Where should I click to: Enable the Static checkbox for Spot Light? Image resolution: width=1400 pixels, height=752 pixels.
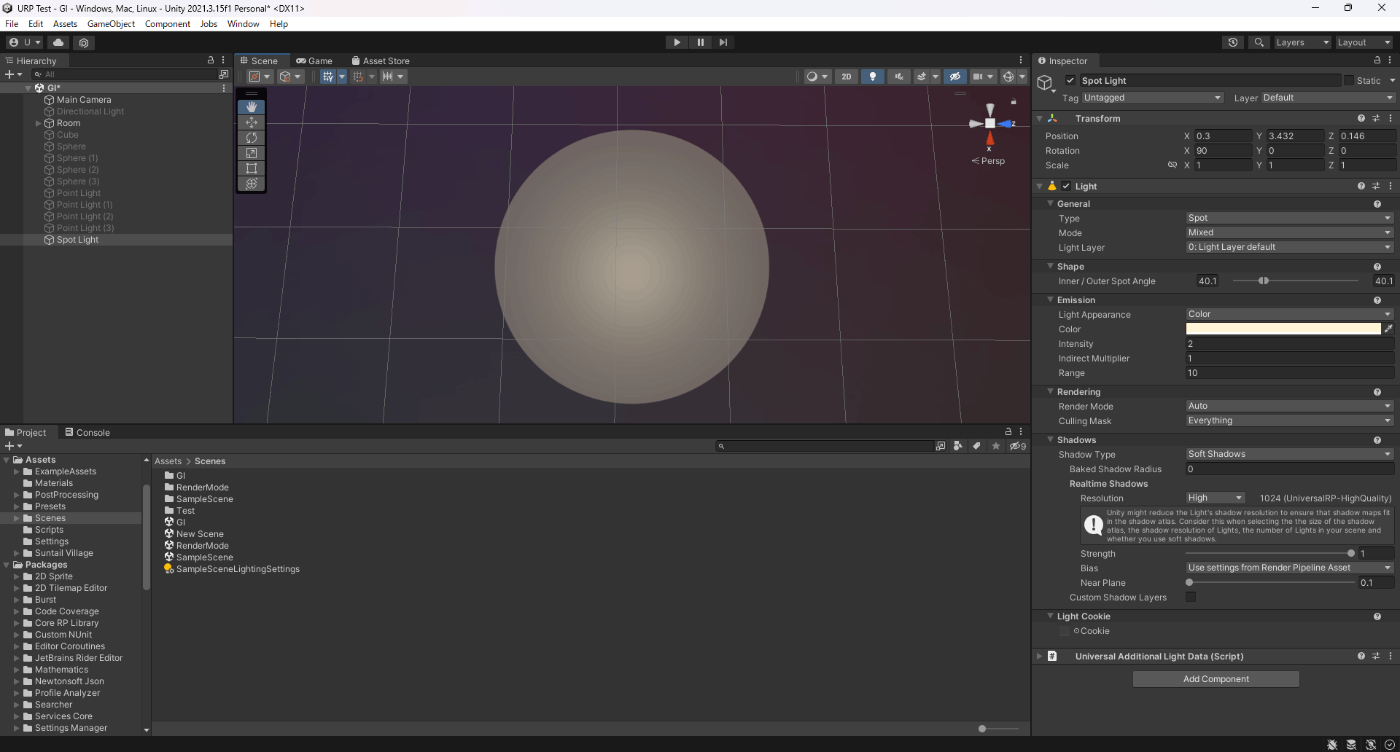pos(1348,81)
